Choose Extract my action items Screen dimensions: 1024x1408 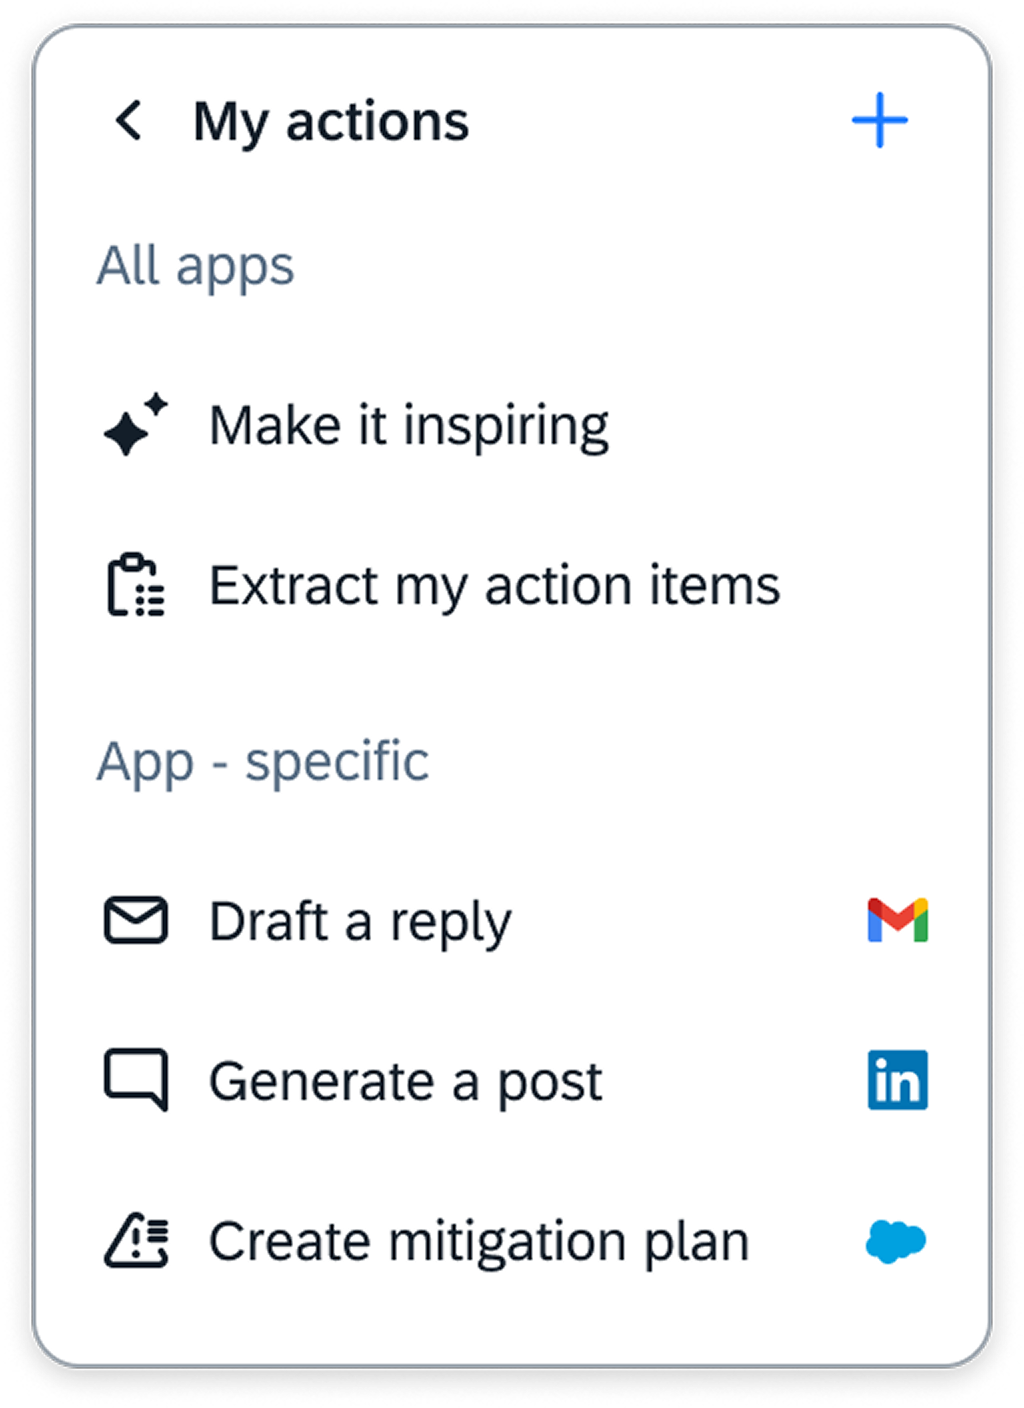tap(494, 586)
